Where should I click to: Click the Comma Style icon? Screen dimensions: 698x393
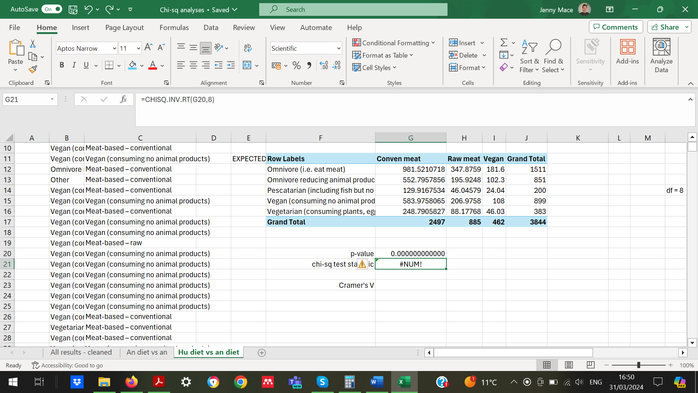click(x=309, y=66)
